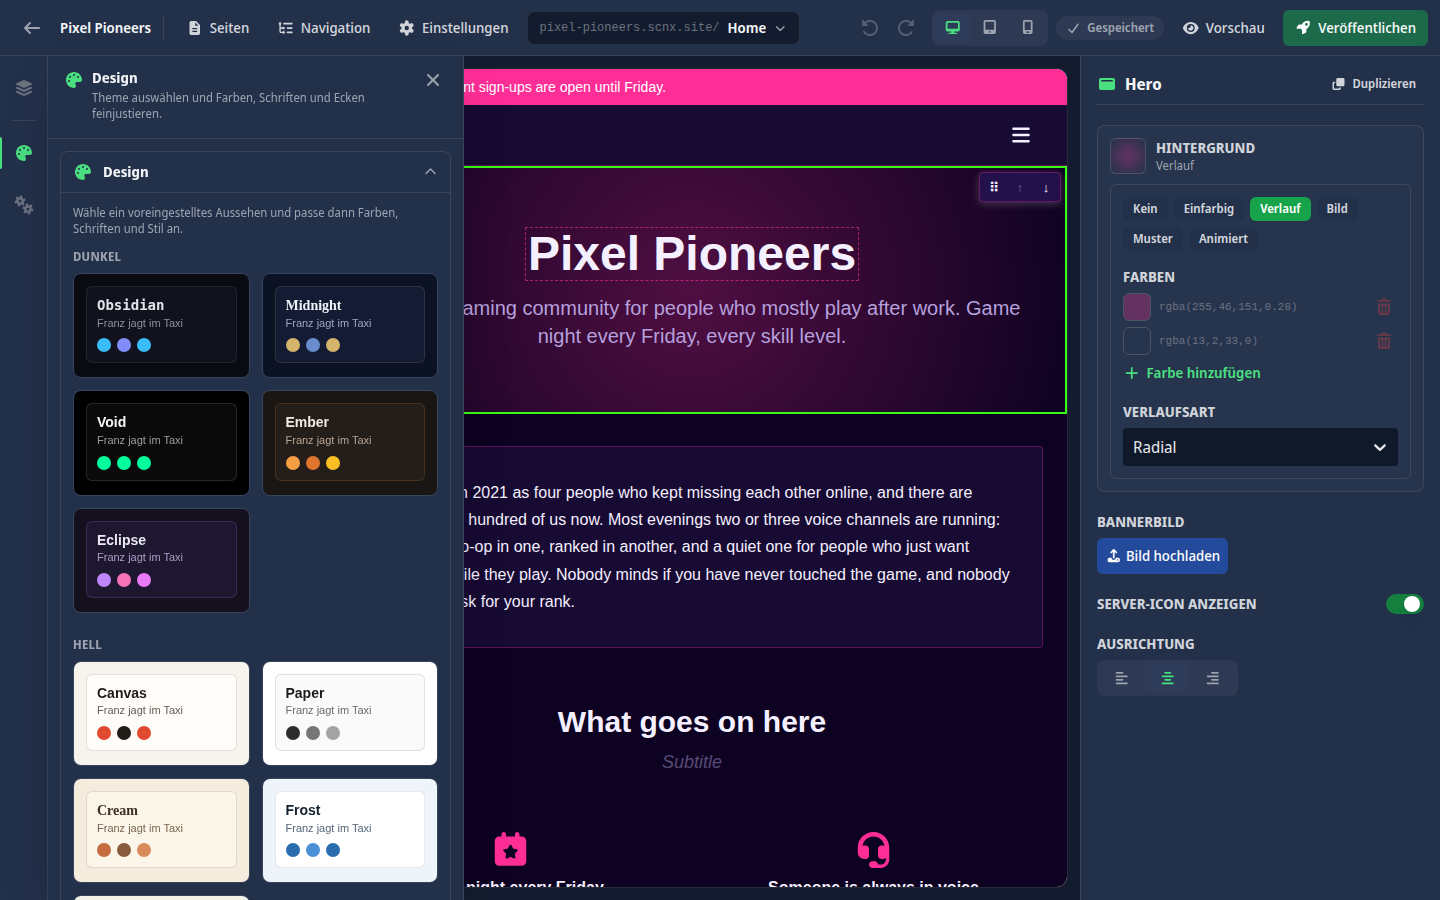Click the drag handle on Hero block

point(994,187)
